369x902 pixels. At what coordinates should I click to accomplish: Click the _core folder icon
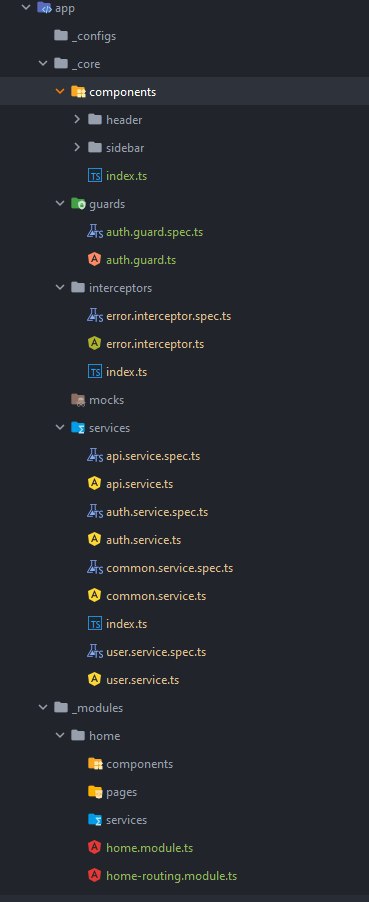(x=61, y=63)
